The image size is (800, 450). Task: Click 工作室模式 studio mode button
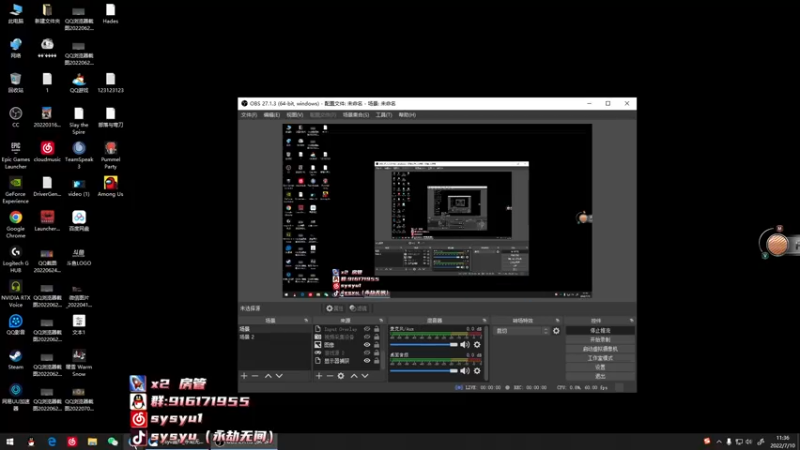pos(600,358)
